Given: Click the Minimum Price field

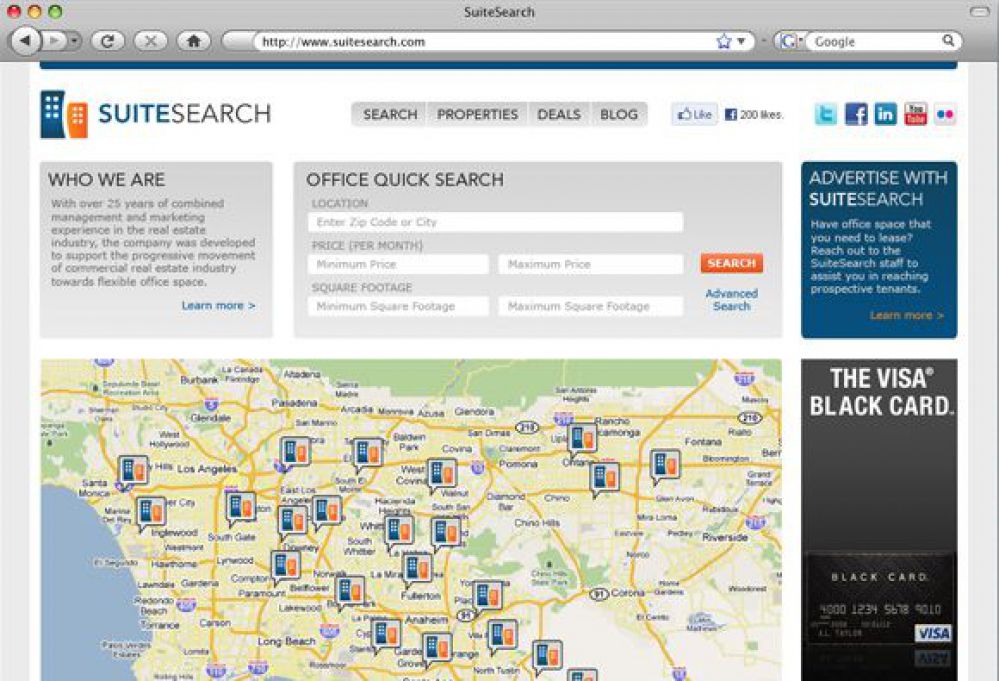Looking at the screenshot, I should click(398, 264).
